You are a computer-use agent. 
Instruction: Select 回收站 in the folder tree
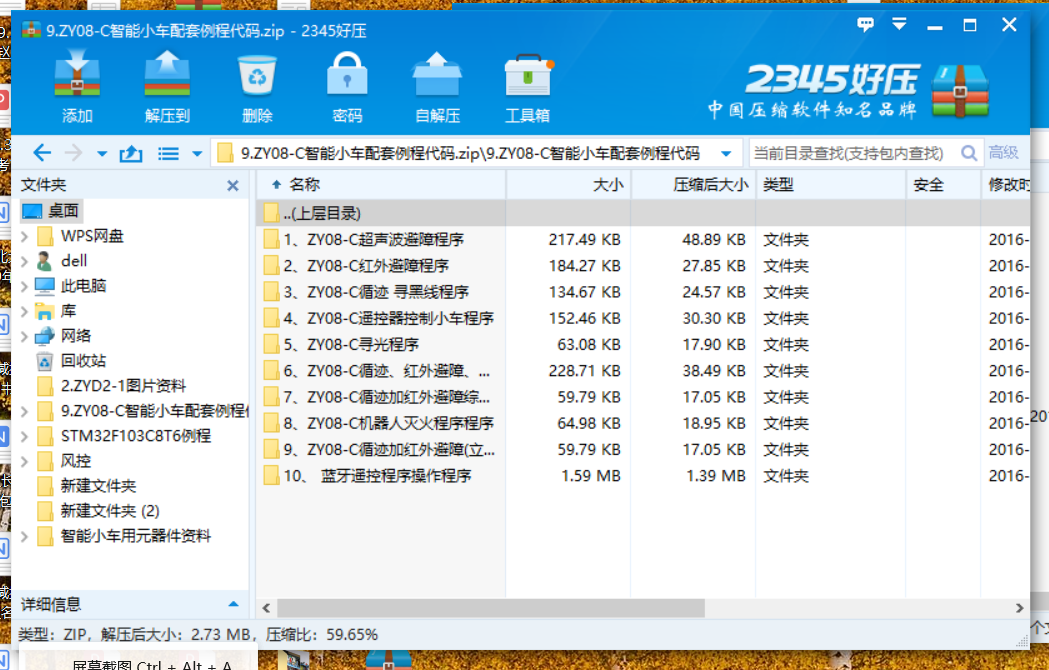click(x=83, y=361)
